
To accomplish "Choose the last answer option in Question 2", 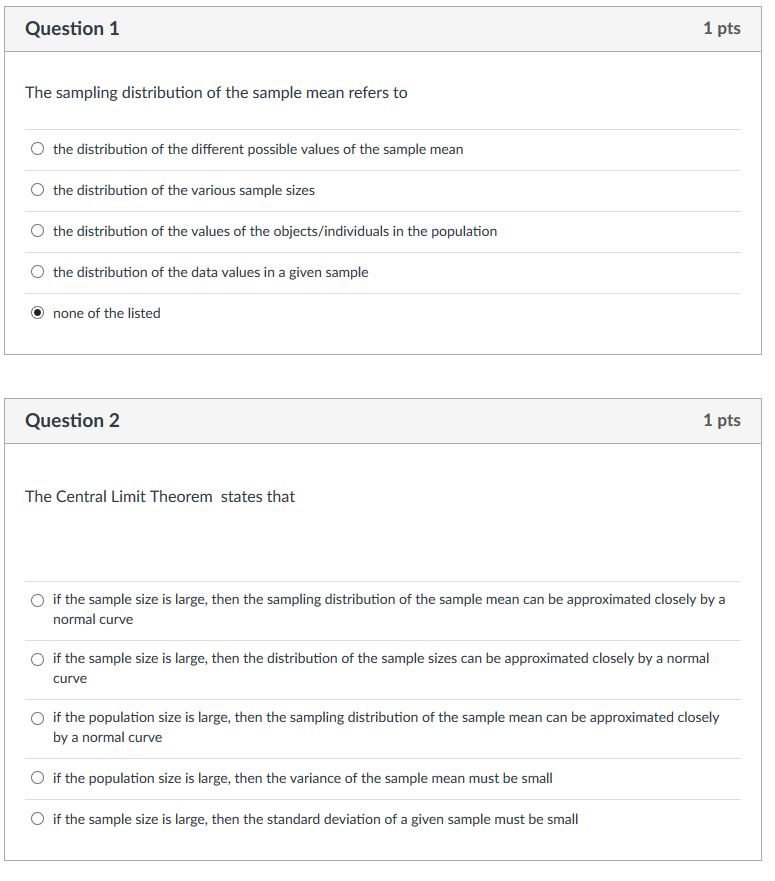I will tap(36, 819).
